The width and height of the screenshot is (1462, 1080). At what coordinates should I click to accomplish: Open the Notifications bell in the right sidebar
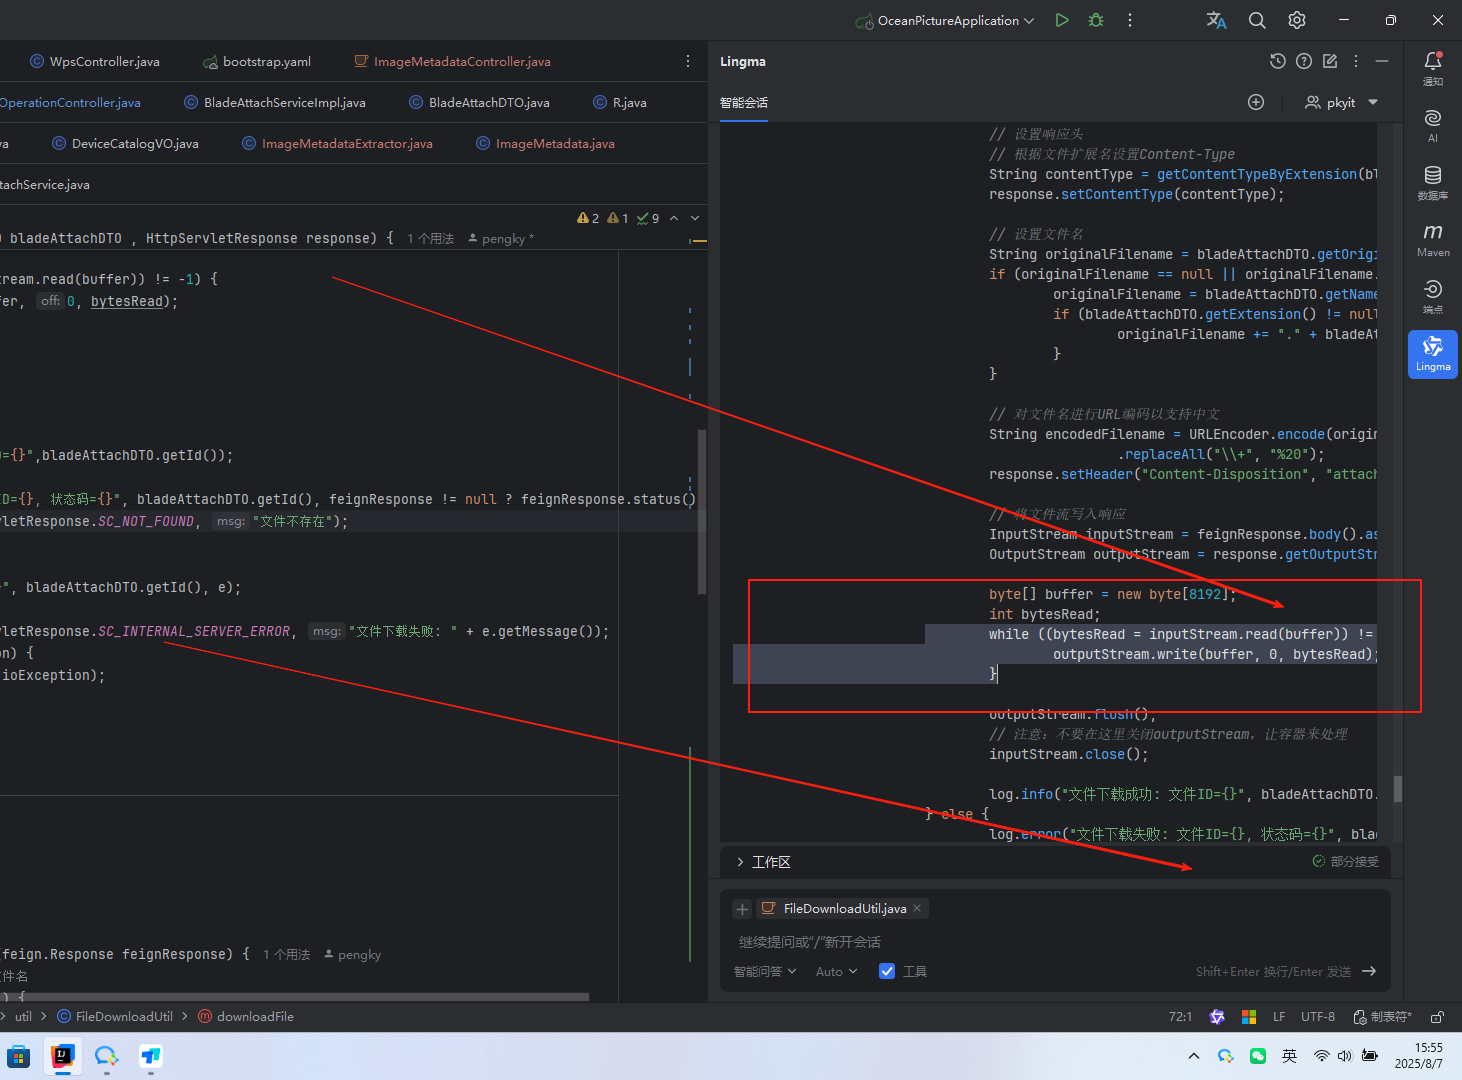pos(1433,68)
